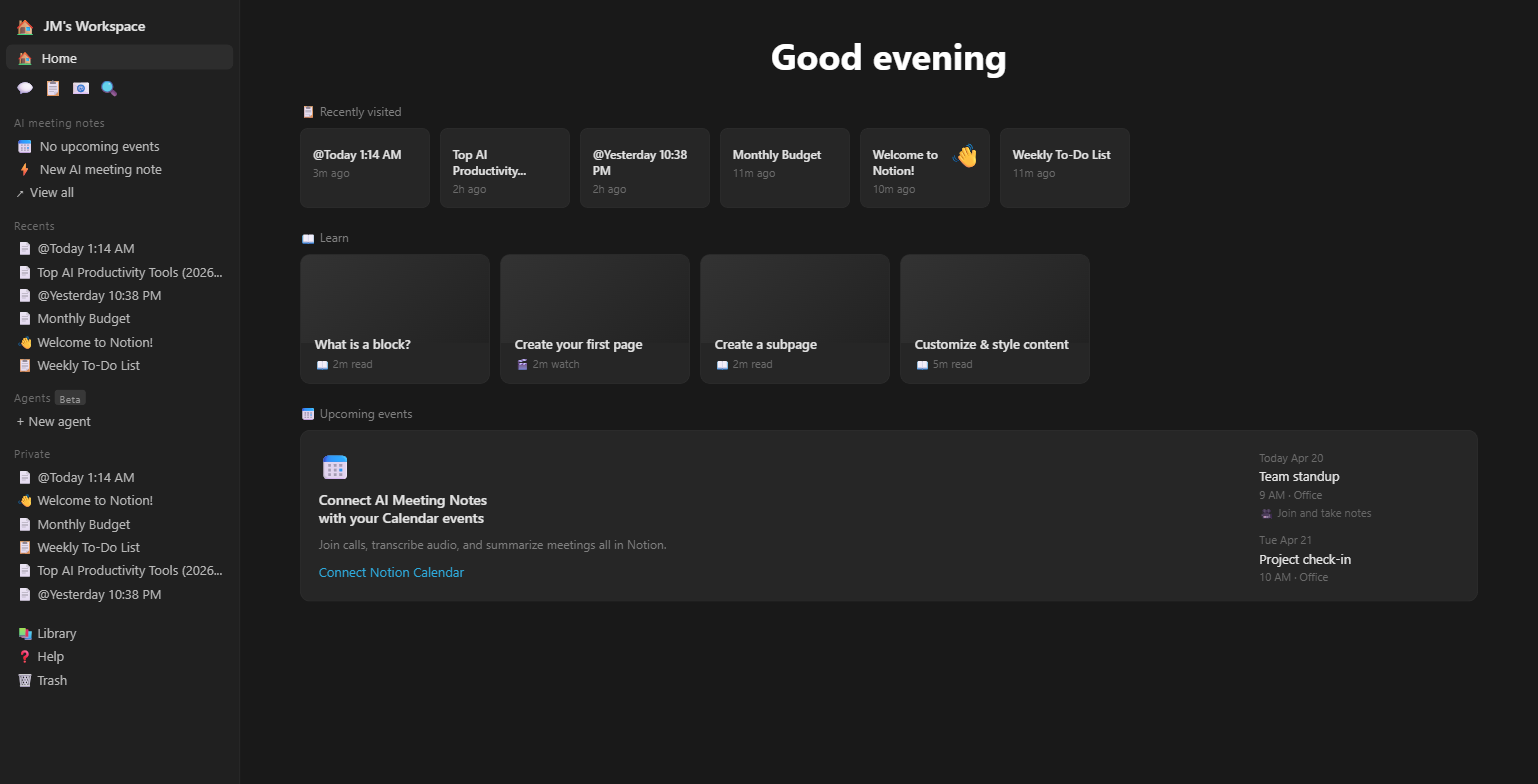Click the magnifying glass search icon
The image size is (1538, 784).
pyautogui.click(x=109, y=88)
